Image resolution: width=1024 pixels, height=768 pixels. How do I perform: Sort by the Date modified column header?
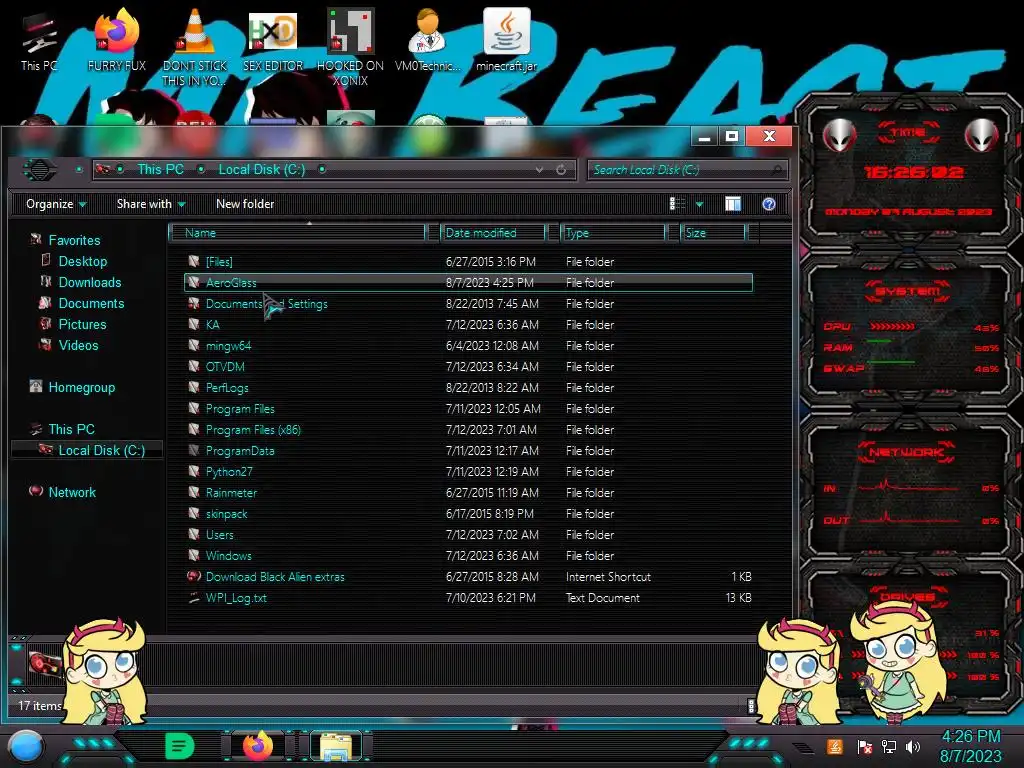click(494, 233)
